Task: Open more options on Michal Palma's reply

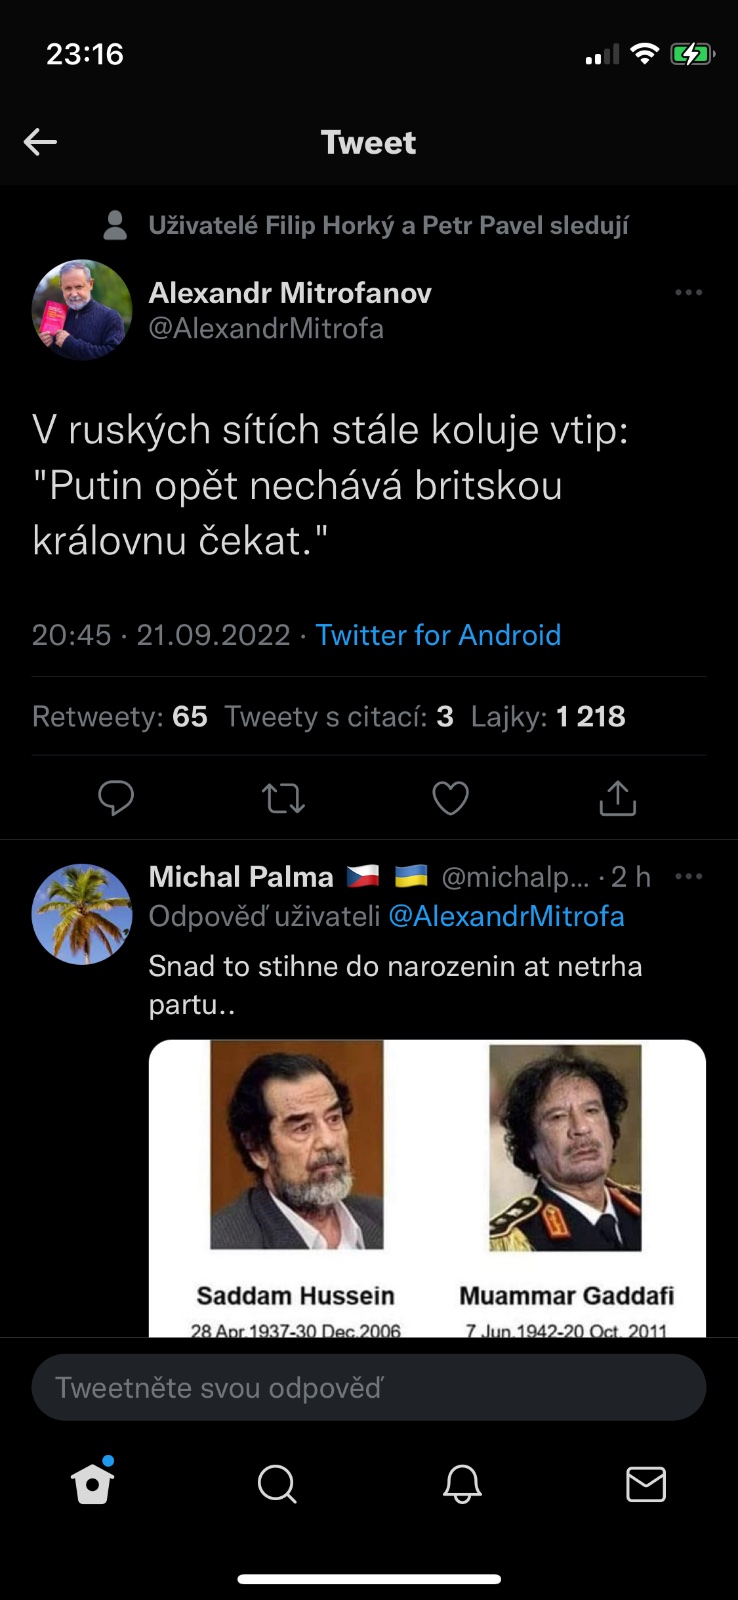Action: [x=688, y=877]
